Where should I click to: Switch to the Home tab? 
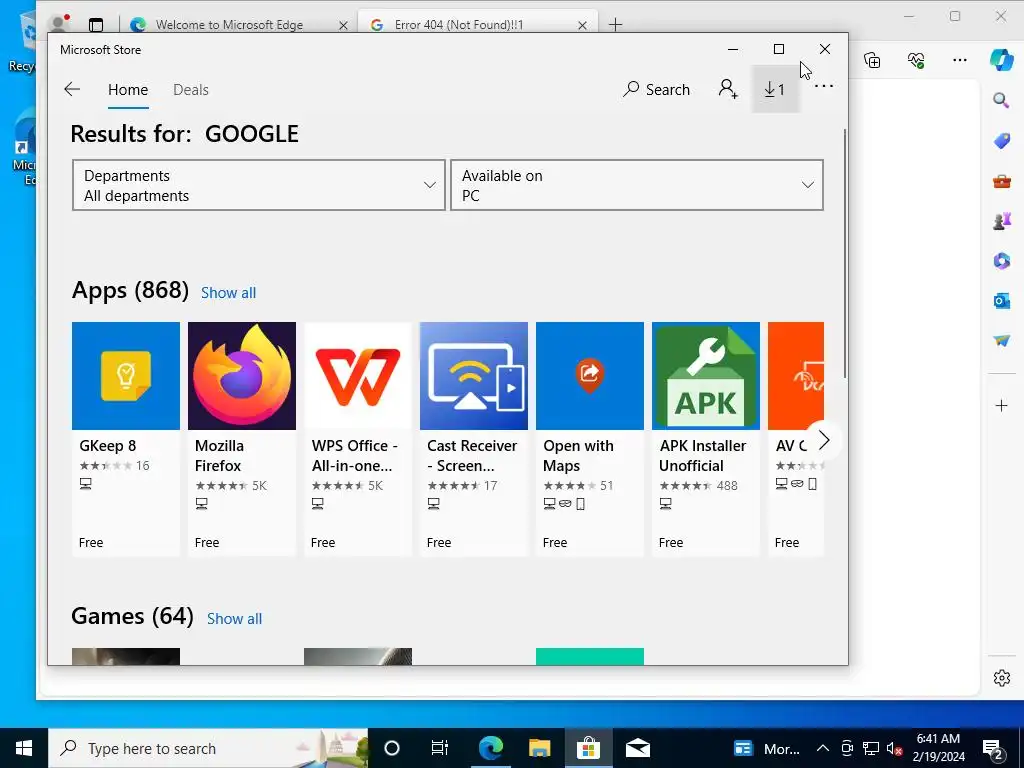tap(128, 89)
